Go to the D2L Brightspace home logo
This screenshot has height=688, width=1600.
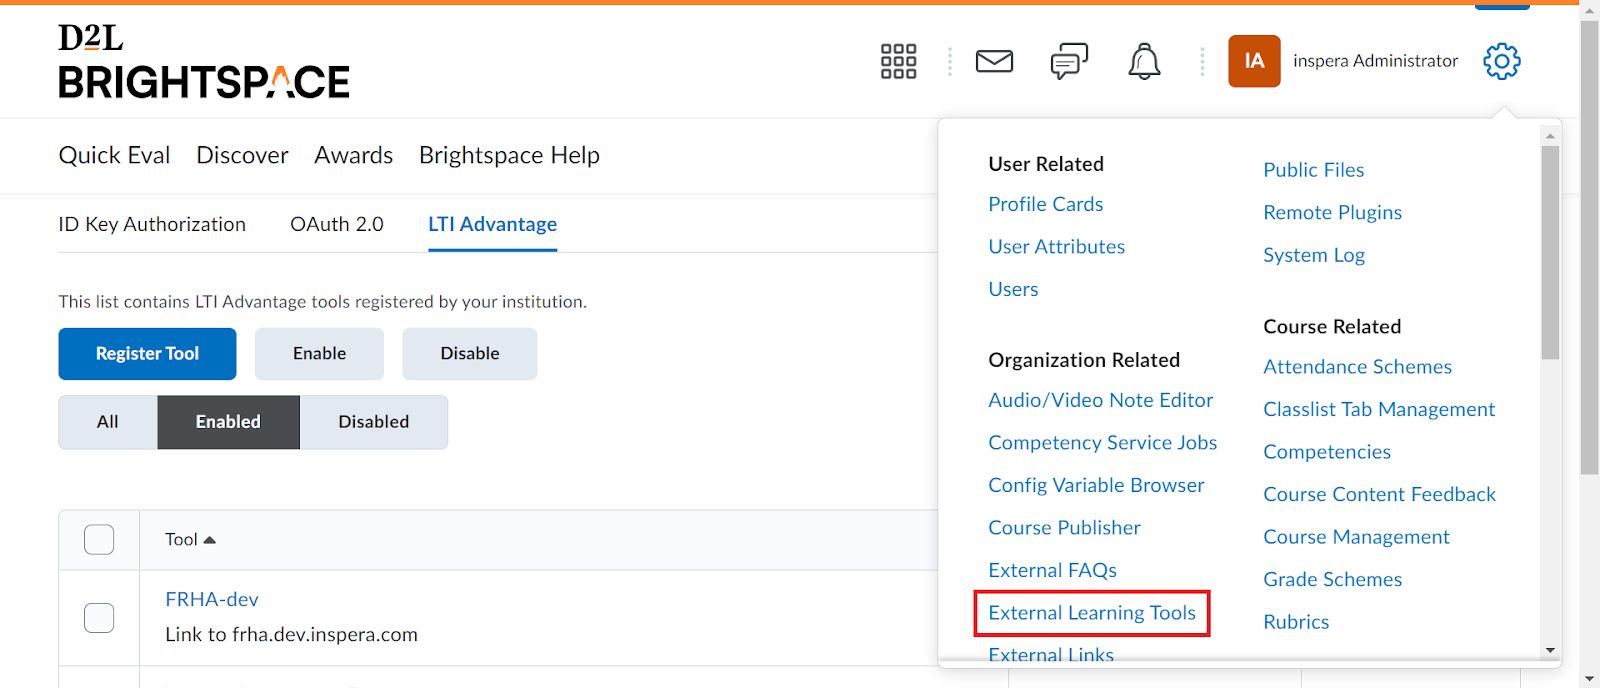click(x=204, y=61)
